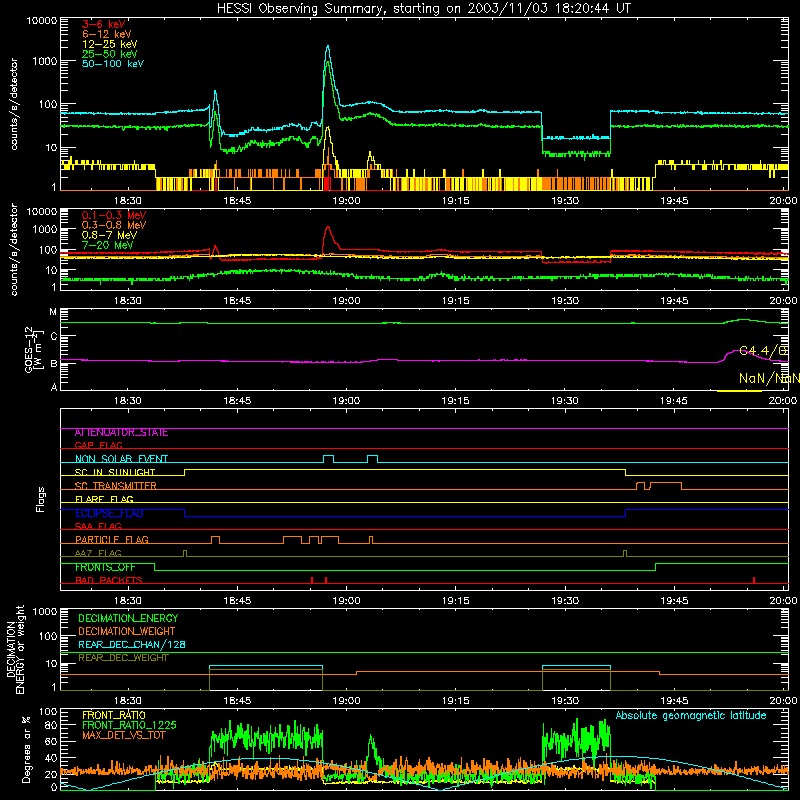Select the AAZ_FLAG label
The height and width of the screenshot is (800, 800).
pyautogui.click(x=98, y=554)
